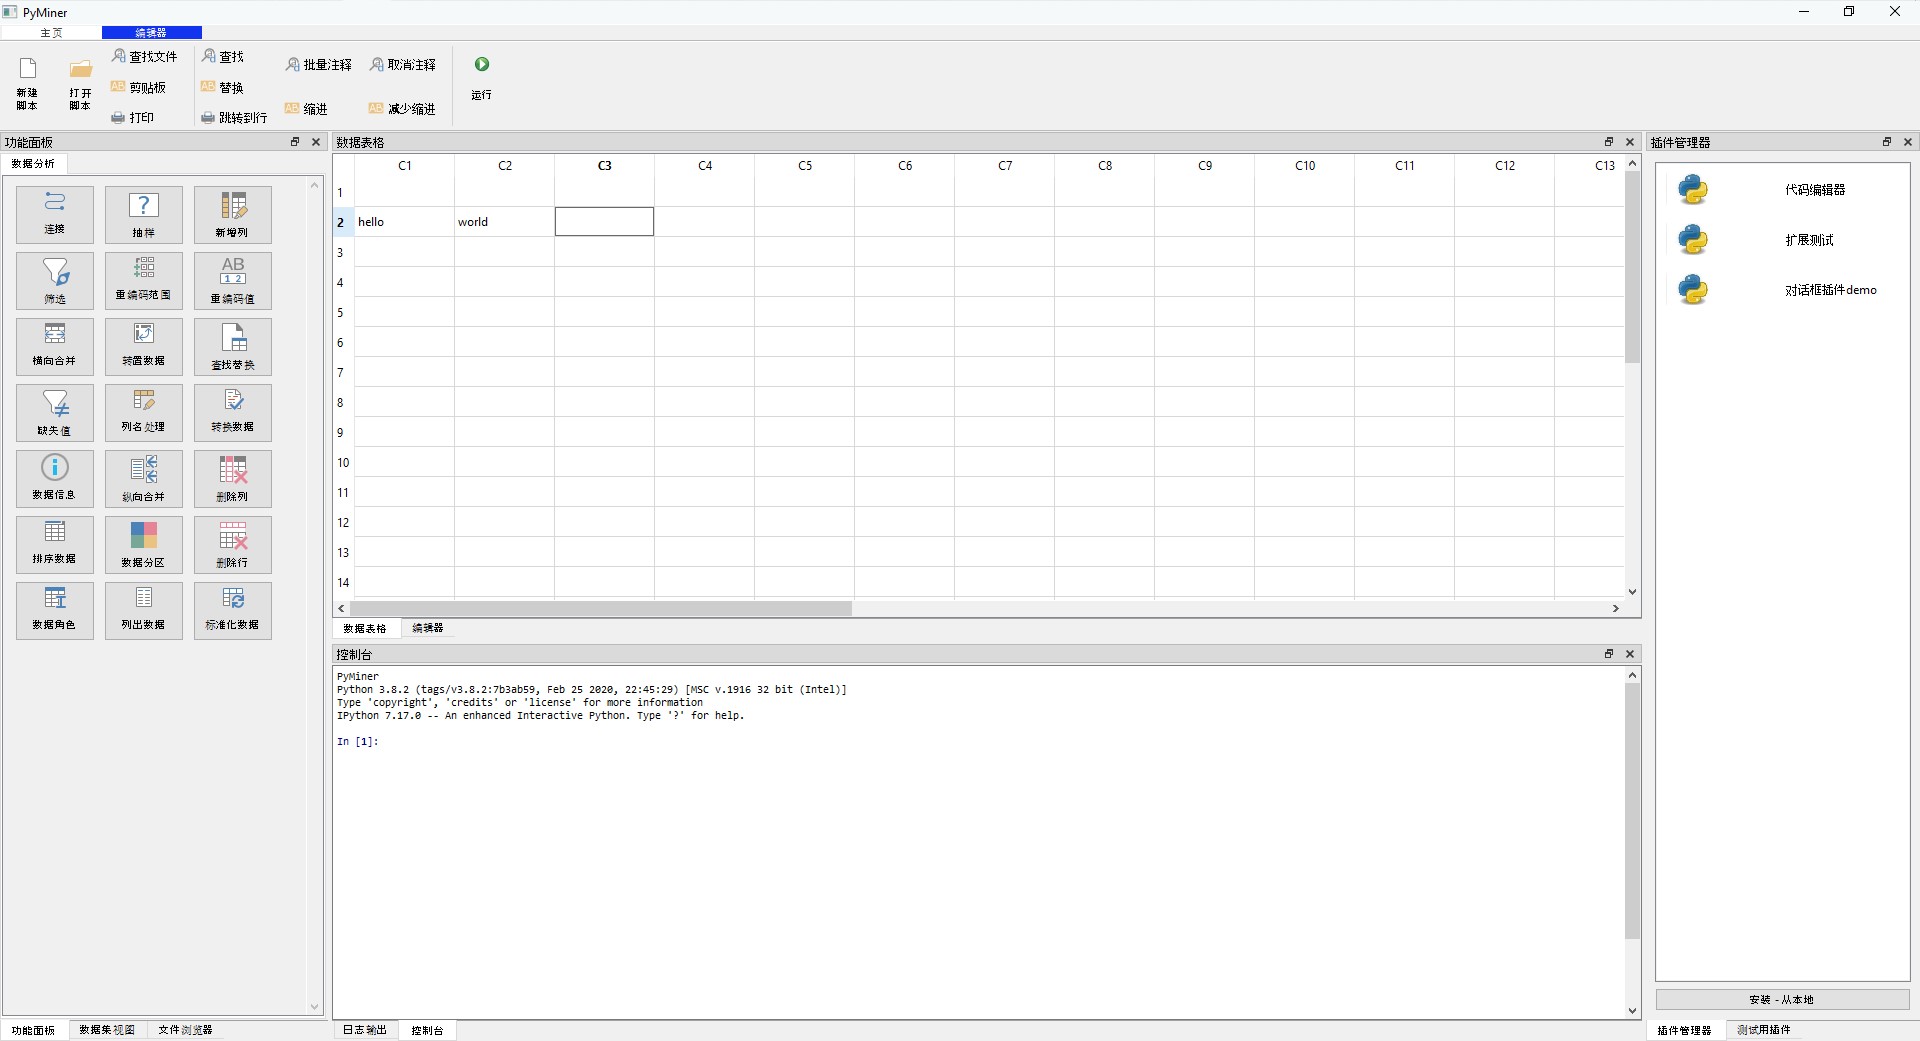
Task: Click the console vertical scrollbar
Action: pos(1633,811)
